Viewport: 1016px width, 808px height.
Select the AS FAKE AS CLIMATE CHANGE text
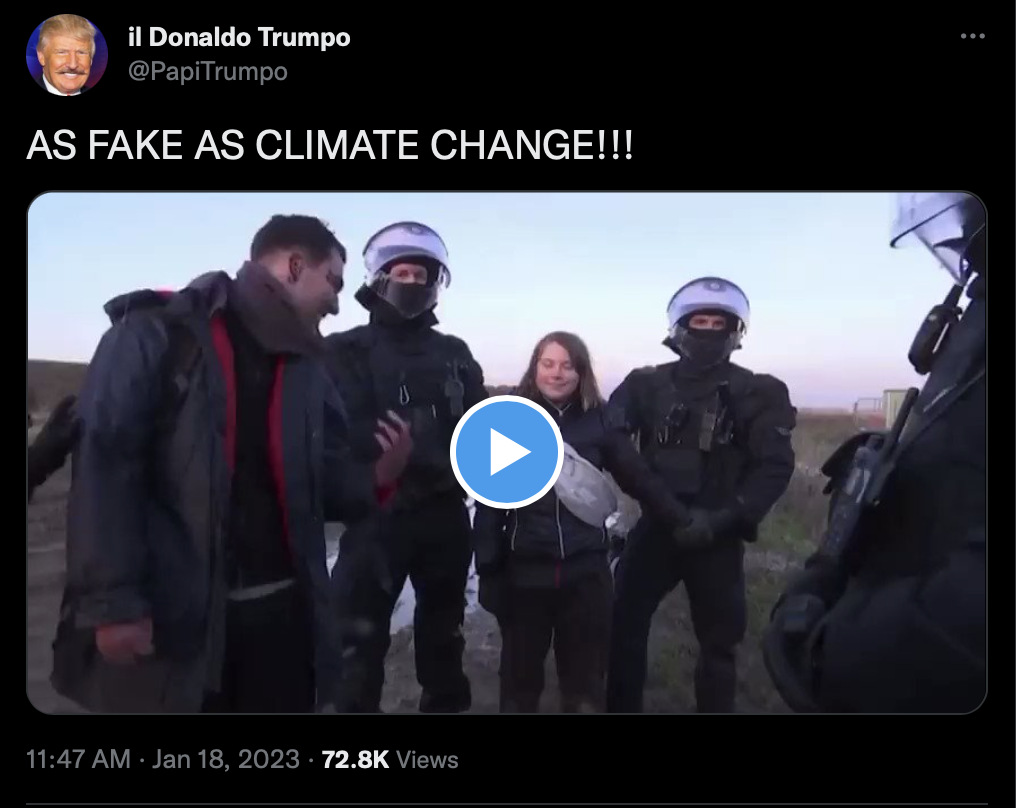tap(329, 144)
